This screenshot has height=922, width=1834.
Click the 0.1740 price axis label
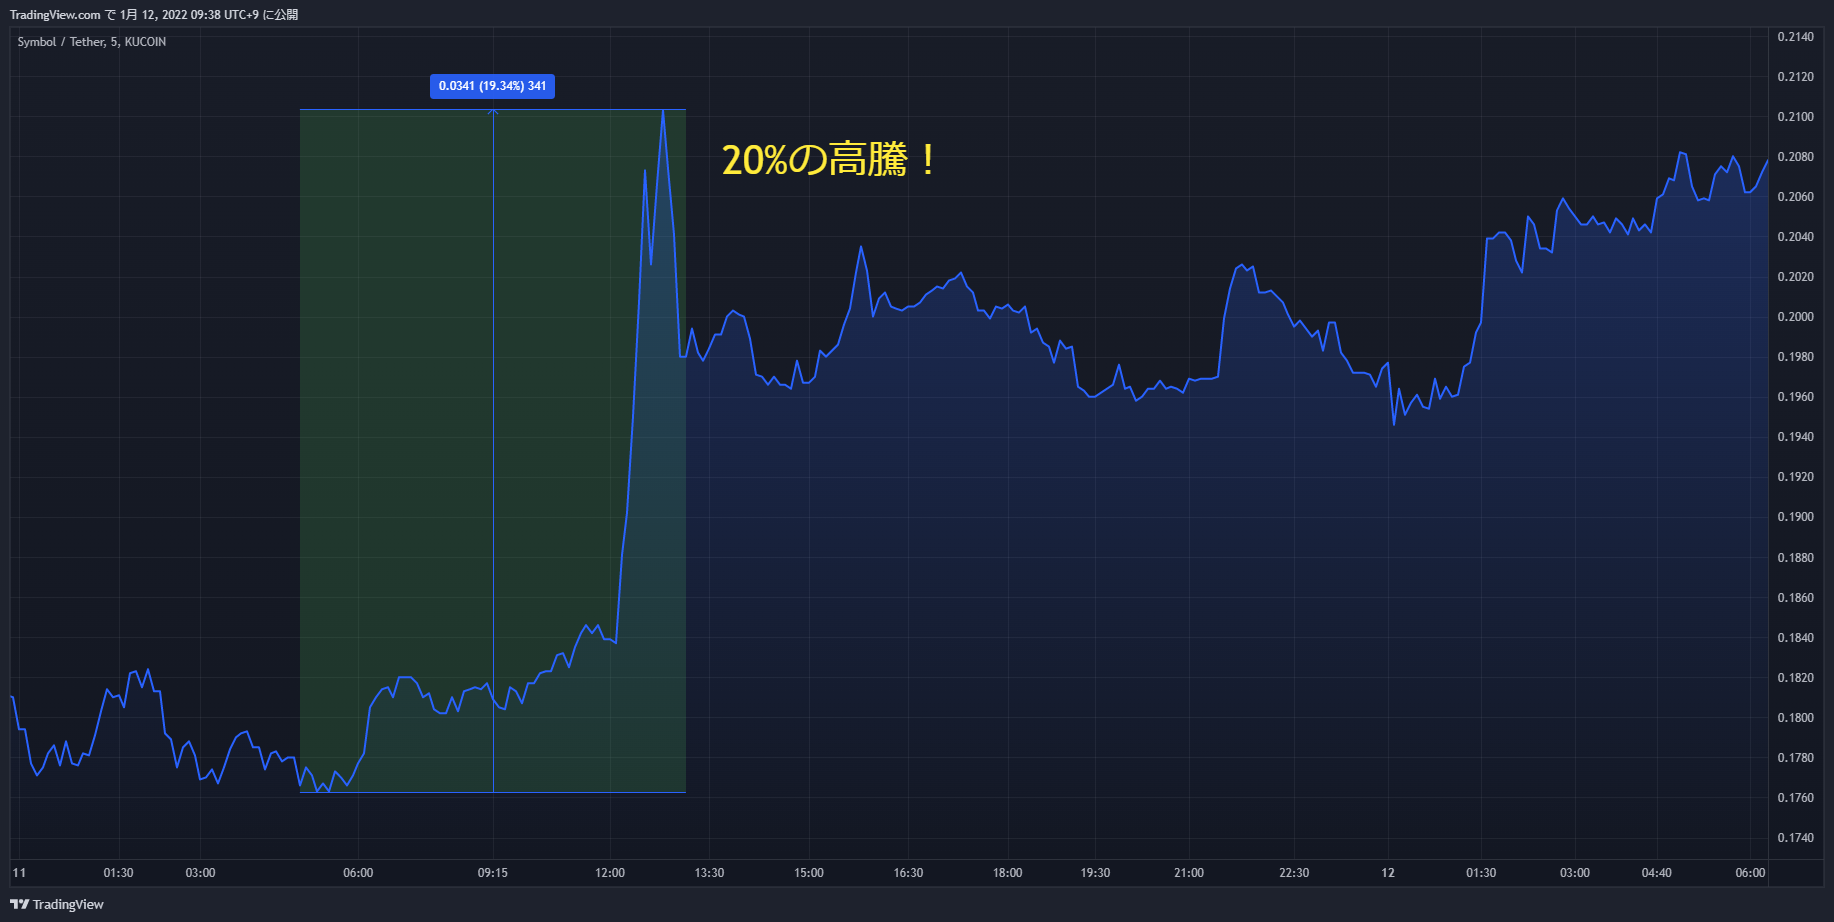coord(1795,838)
